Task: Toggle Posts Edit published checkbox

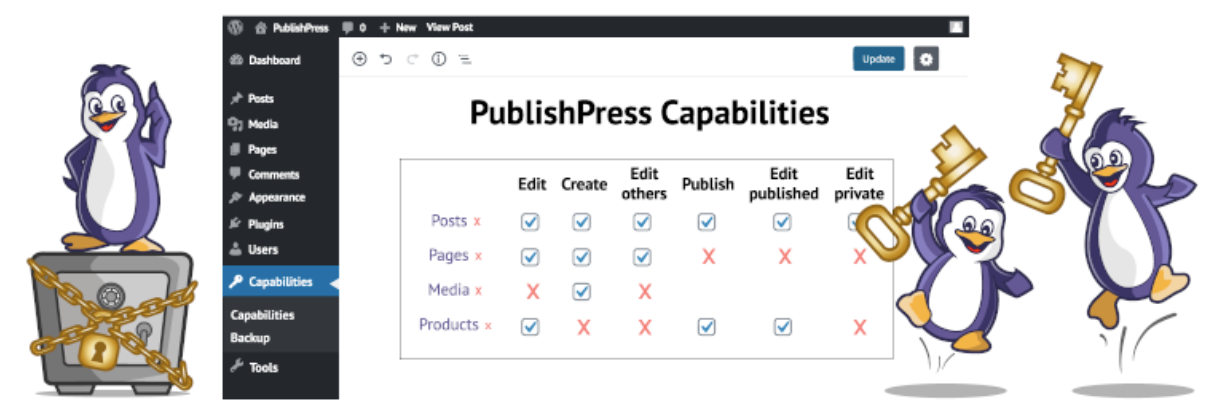Action: pos(783,222)
